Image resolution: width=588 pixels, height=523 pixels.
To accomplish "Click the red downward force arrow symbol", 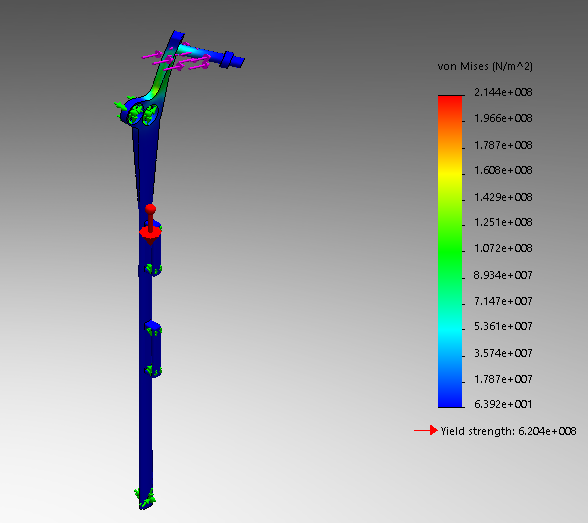I will [x=150, y=234].
